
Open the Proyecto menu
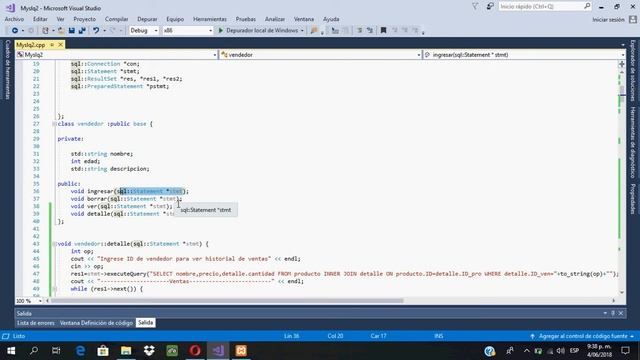84,19
